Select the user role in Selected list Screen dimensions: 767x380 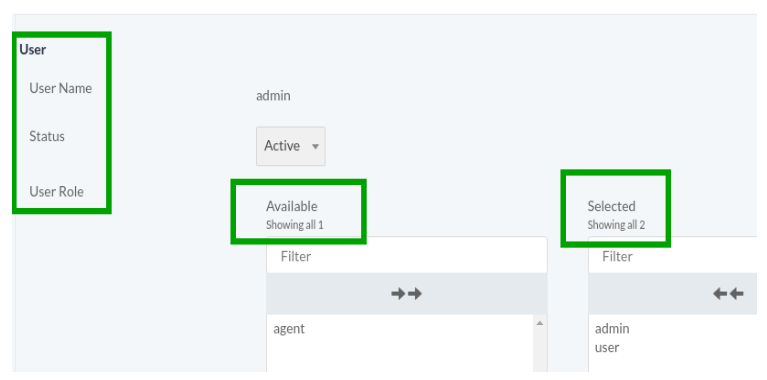[x=607, y=348]
